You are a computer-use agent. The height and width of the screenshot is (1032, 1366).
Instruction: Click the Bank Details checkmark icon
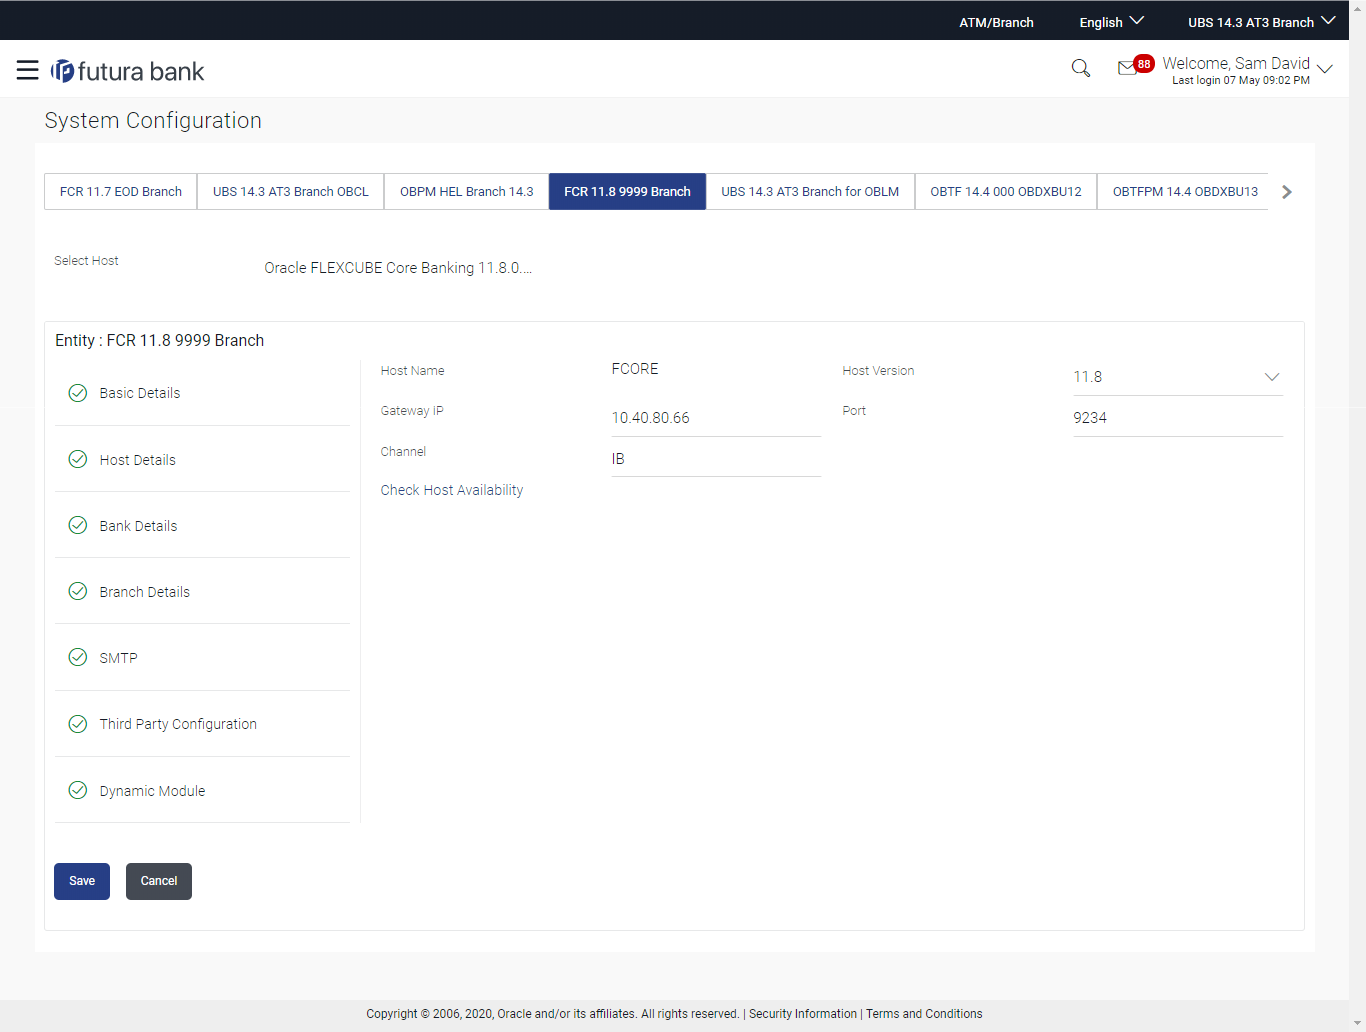tap(78, 525)
